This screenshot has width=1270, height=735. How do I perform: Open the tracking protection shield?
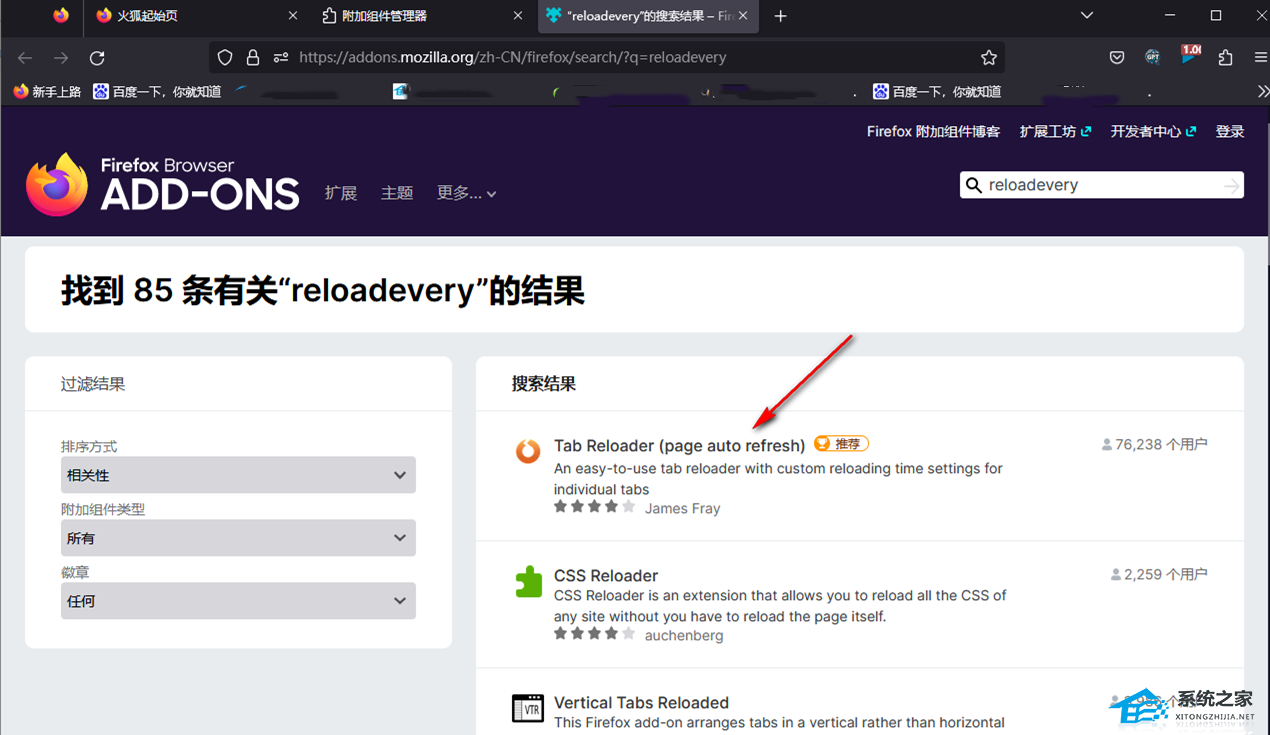point(225,58)
